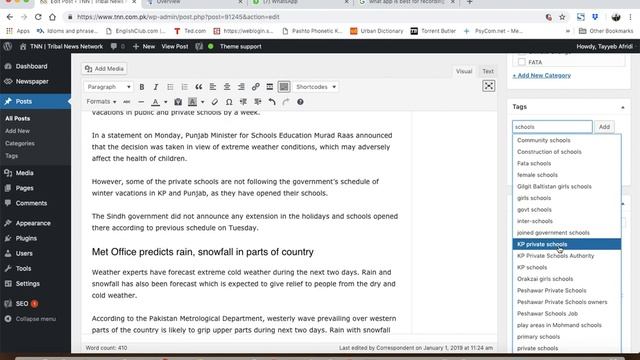Undo last edit

pos(272,102)
